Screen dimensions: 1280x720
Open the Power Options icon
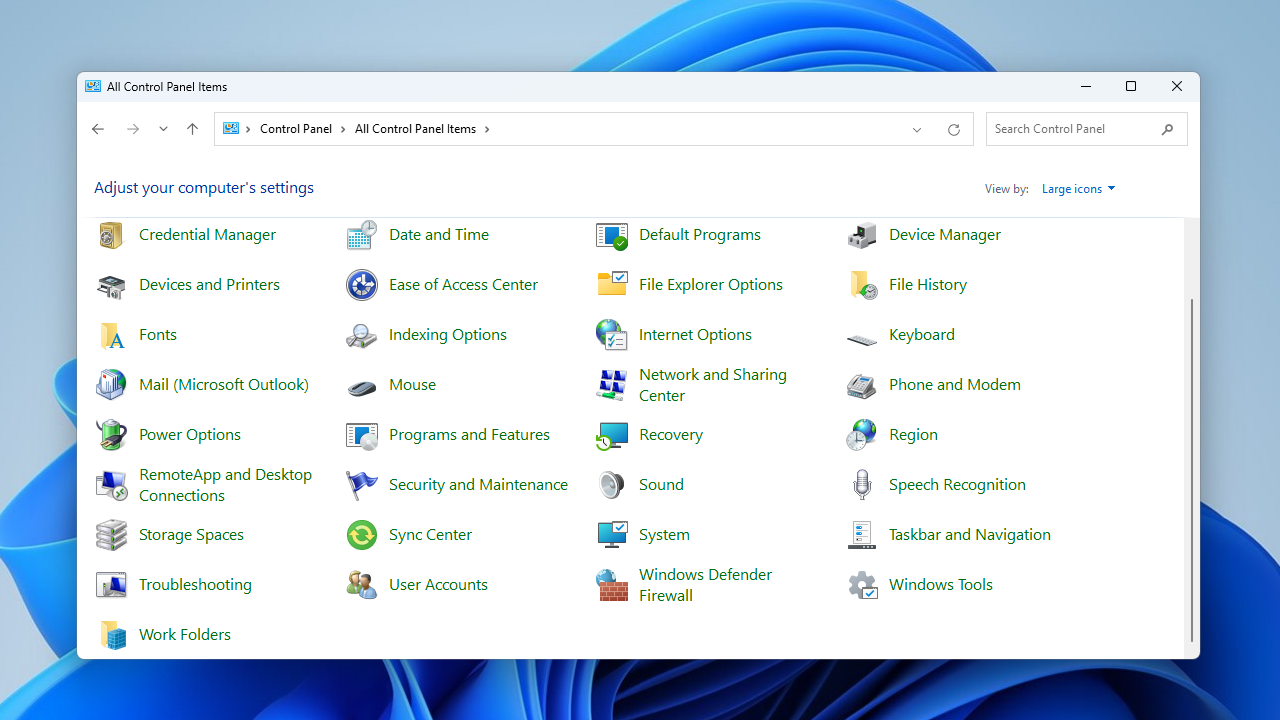(111, 435)
